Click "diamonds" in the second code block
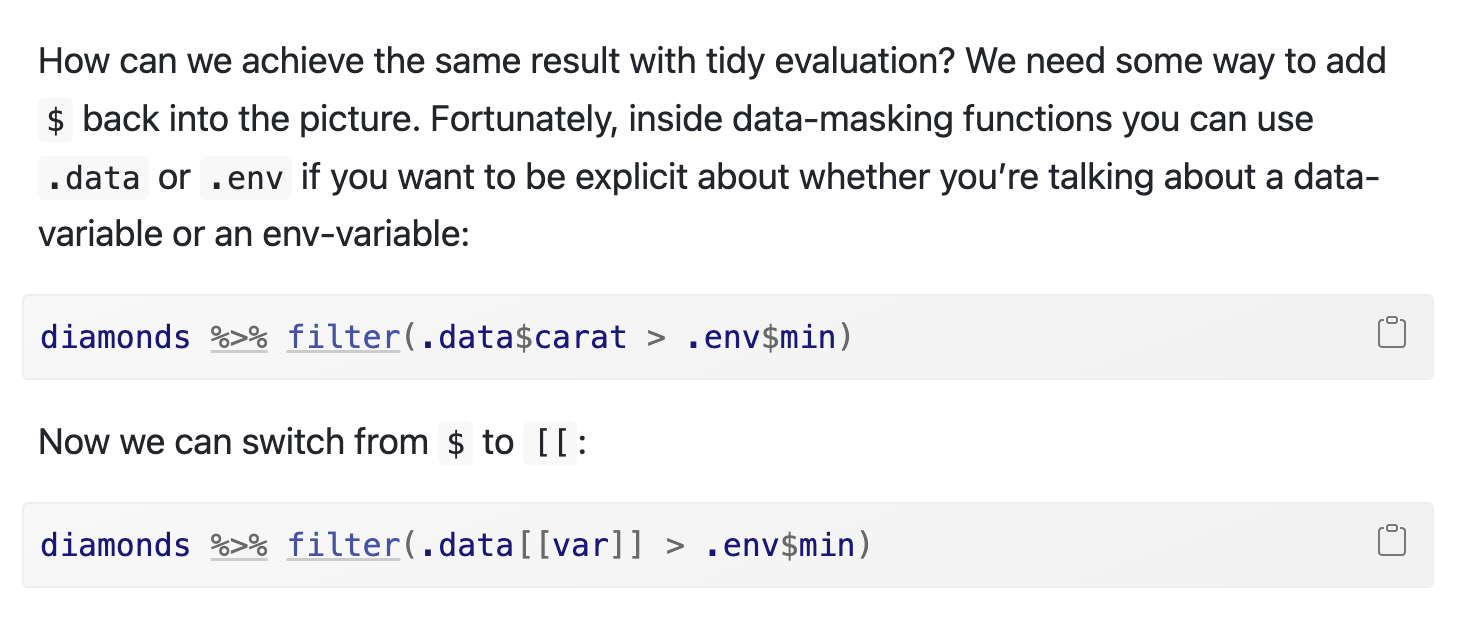 (115, 545)
